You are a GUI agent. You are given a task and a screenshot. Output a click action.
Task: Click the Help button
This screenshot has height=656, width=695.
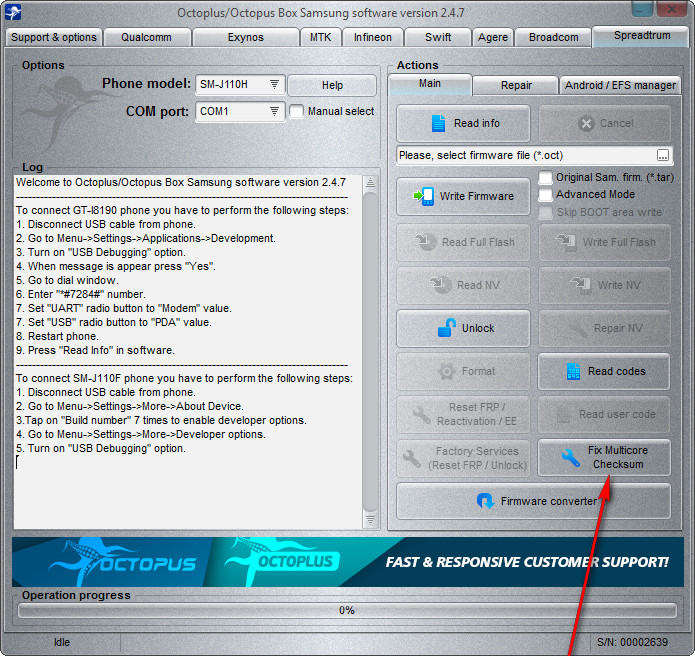point(332,85)
